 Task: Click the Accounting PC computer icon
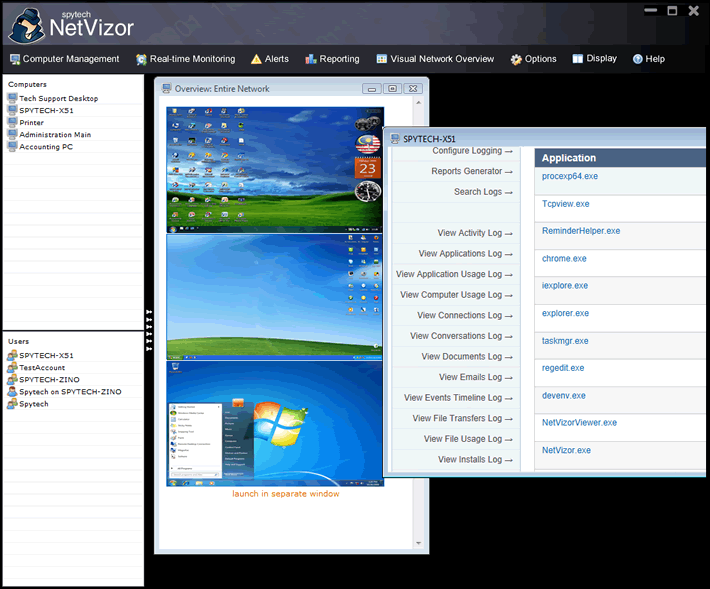13,147
